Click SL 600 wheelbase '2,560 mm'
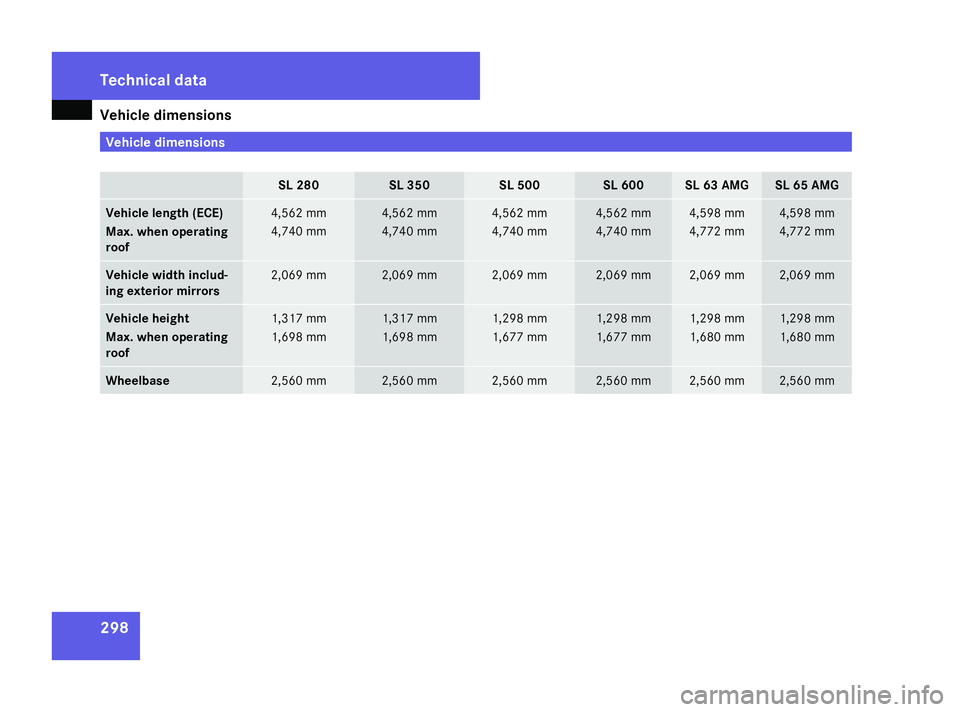 coord(623,381)
